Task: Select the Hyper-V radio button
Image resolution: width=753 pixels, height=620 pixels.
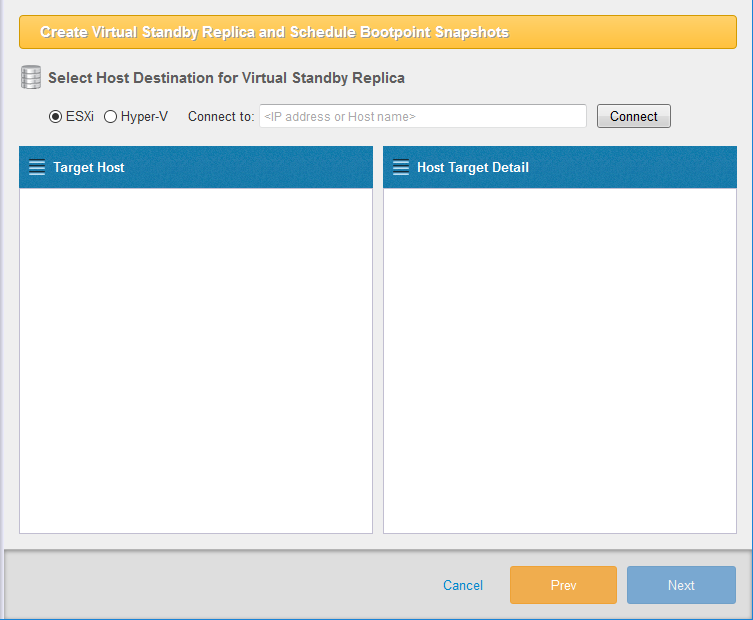Action: tap(110, 116)
